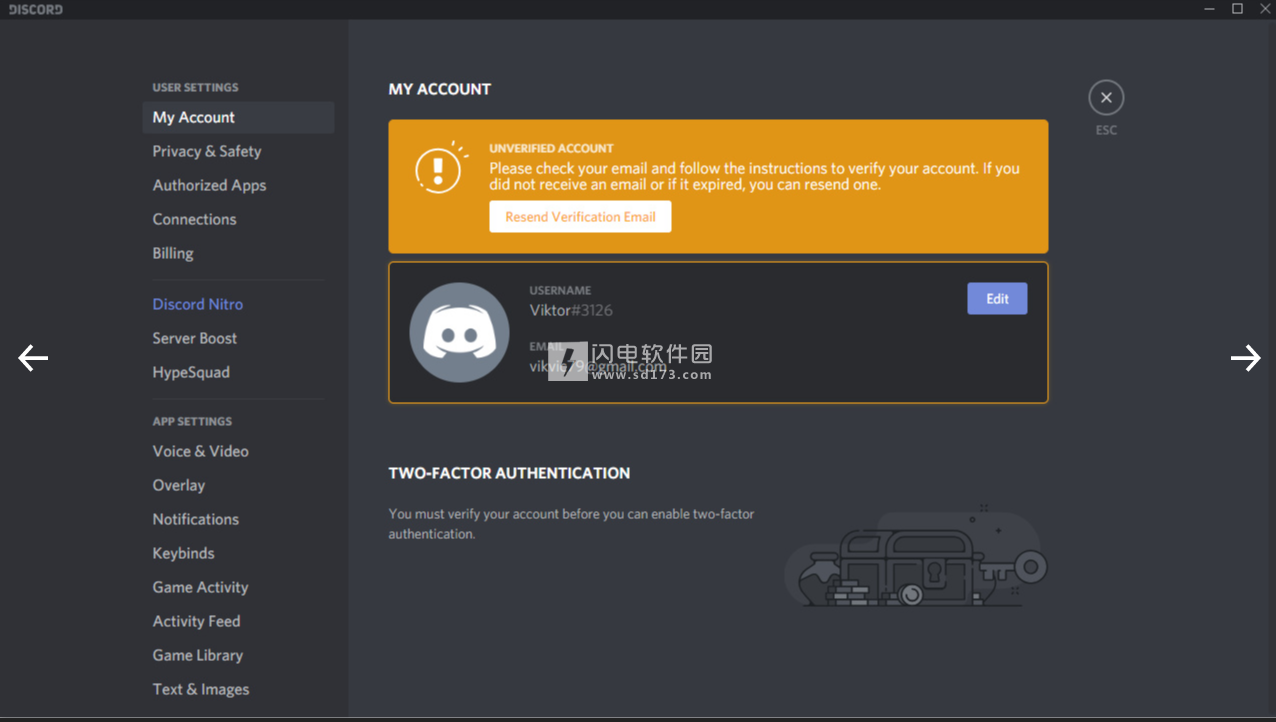The width and height of the screenshot is (1276, 722).
Task: Click the exclamation warning icon
Action: [x=441, y=168]
